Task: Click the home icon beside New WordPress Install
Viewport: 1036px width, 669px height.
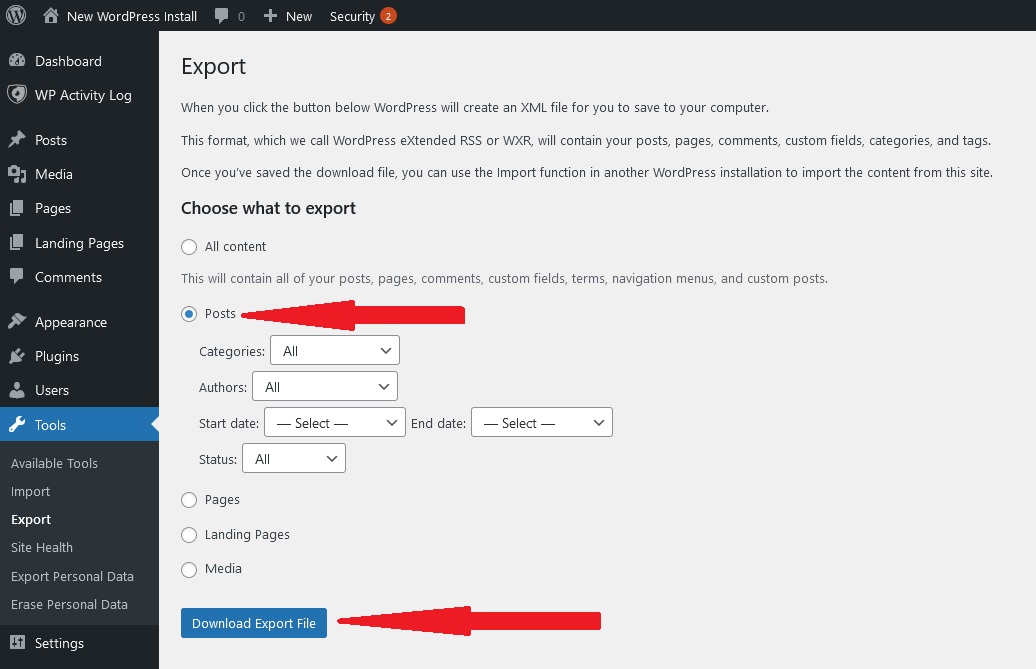Action: click(x=51, y=15)
